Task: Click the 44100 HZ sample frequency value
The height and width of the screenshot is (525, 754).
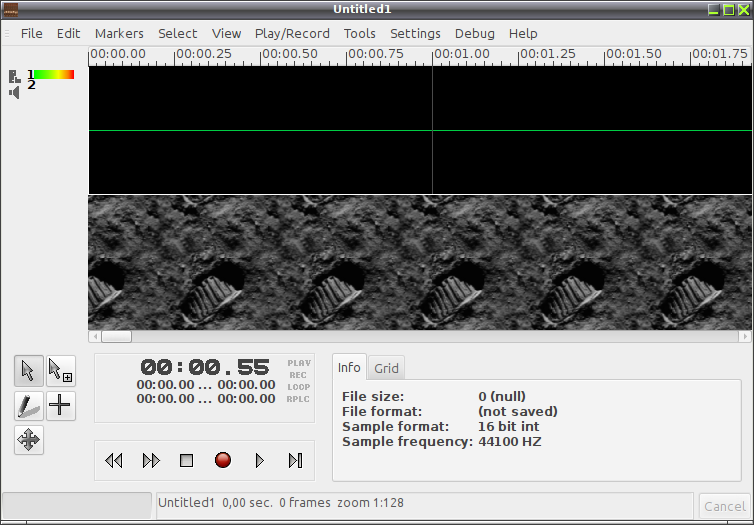Action: (510, 441)
